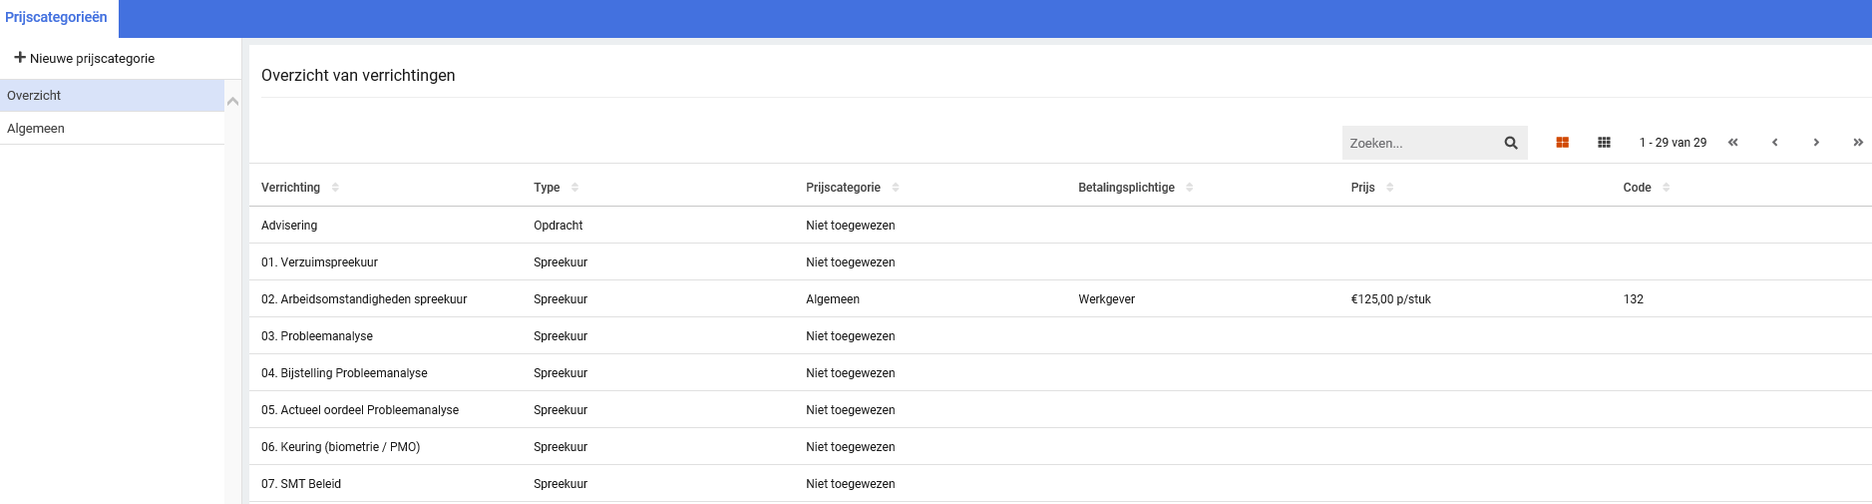Select Algemeen price category in sidebar

coord(36,129)
